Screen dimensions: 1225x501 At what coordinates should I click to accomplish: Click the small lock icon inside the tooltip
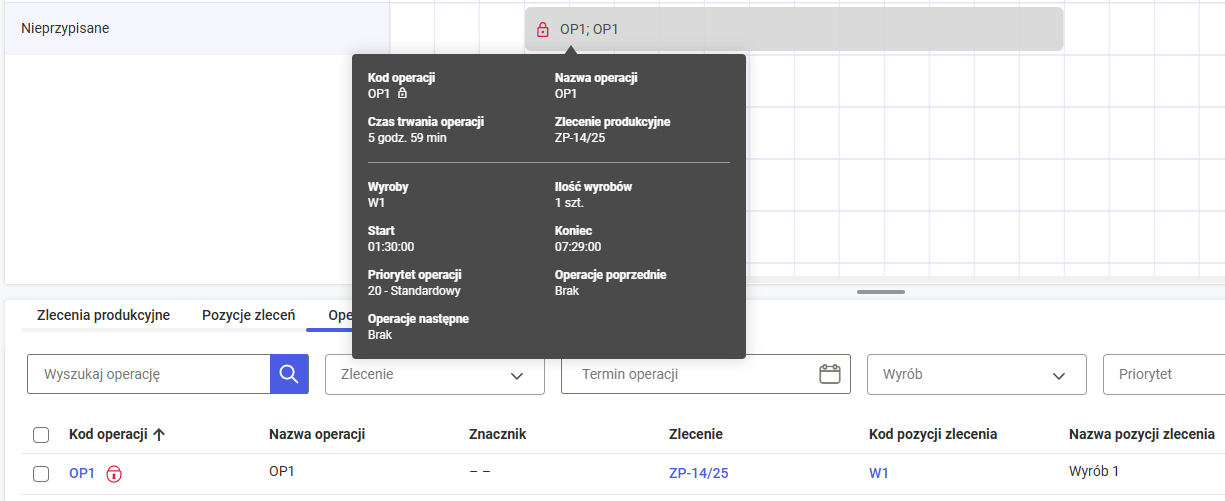point(402,94)
